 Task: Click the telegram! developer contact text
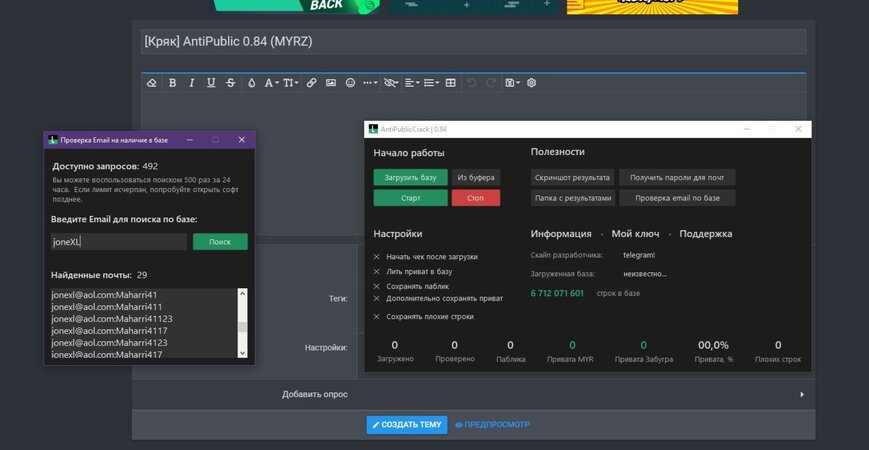639,255
